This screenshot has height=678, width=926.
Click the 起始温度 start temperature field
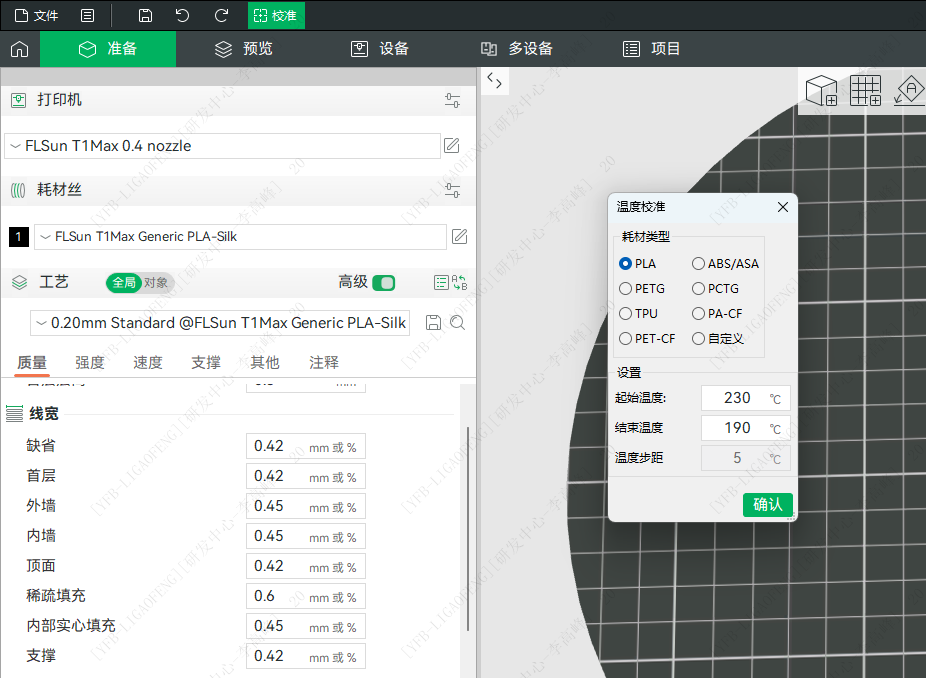pos(745,398)
